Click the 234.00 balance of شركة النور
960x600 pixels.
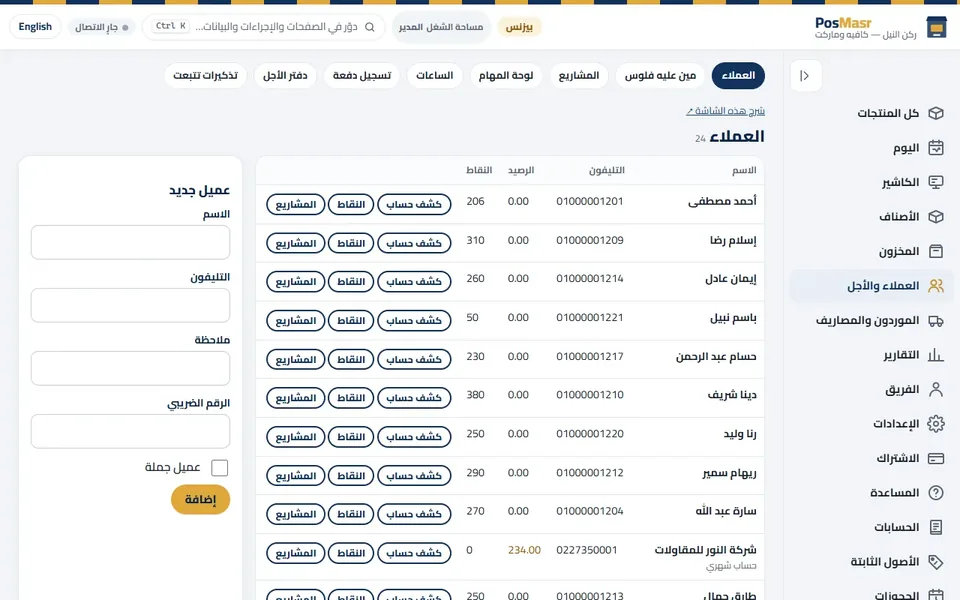pyautogui.click(x=524, y=550)
